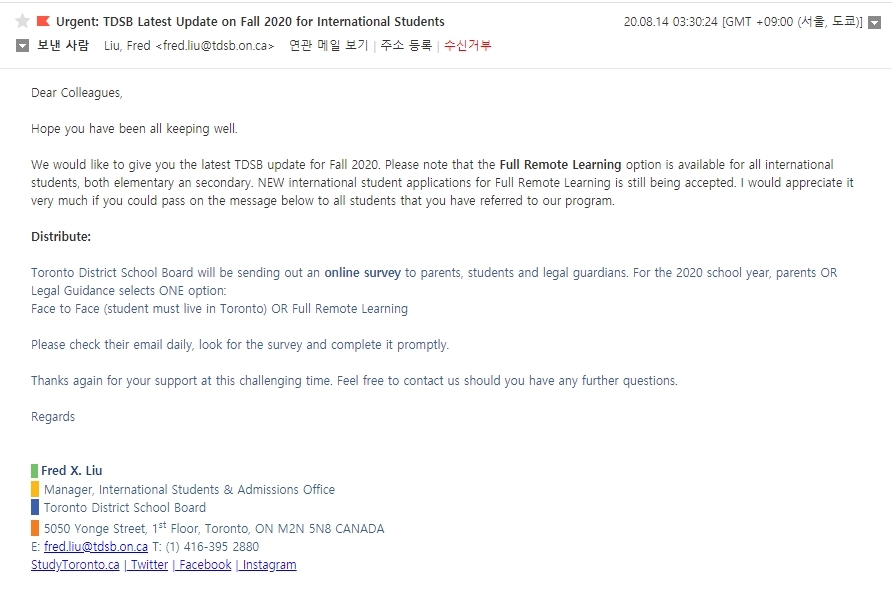Click the 보낸 사람 sender label

(63, 46)
